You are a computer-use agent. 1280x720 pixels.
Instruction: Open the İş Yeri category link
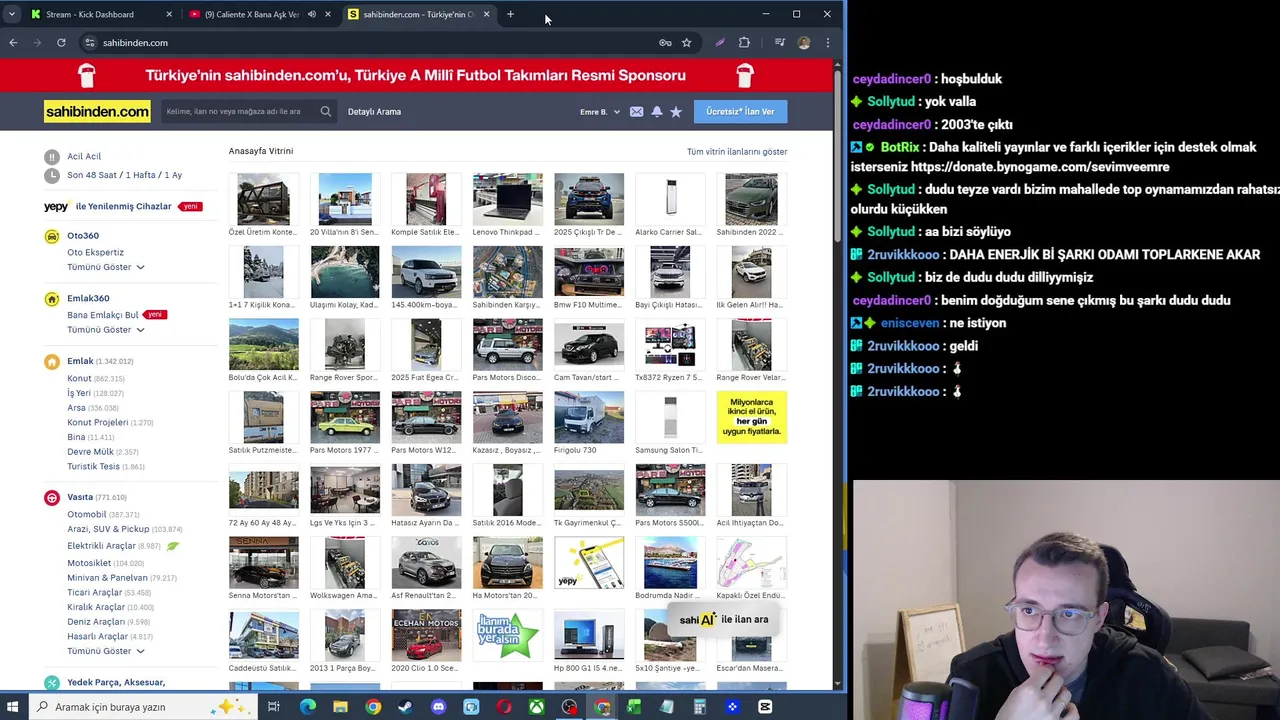pyautogui.click(x=78, y=393)
